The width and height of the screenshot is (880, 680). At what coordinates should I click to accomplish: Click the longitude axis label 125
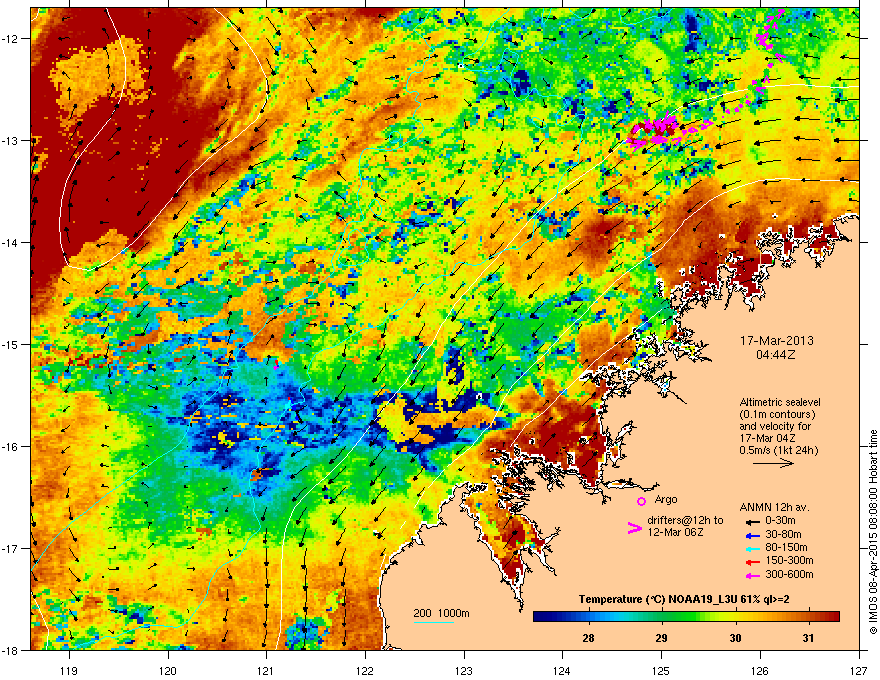click(661, 670)
